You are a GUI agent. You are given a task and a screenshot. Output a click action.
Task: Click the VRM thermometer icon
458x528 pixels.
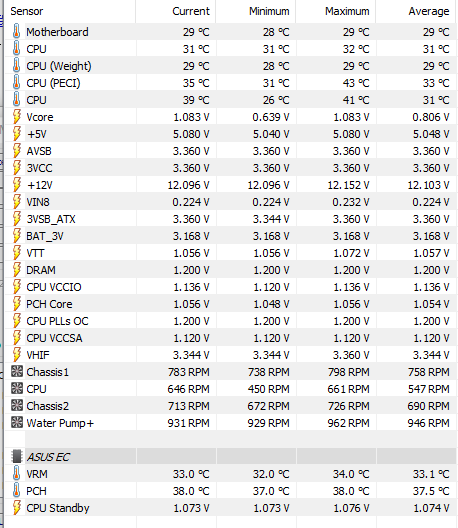16,473
